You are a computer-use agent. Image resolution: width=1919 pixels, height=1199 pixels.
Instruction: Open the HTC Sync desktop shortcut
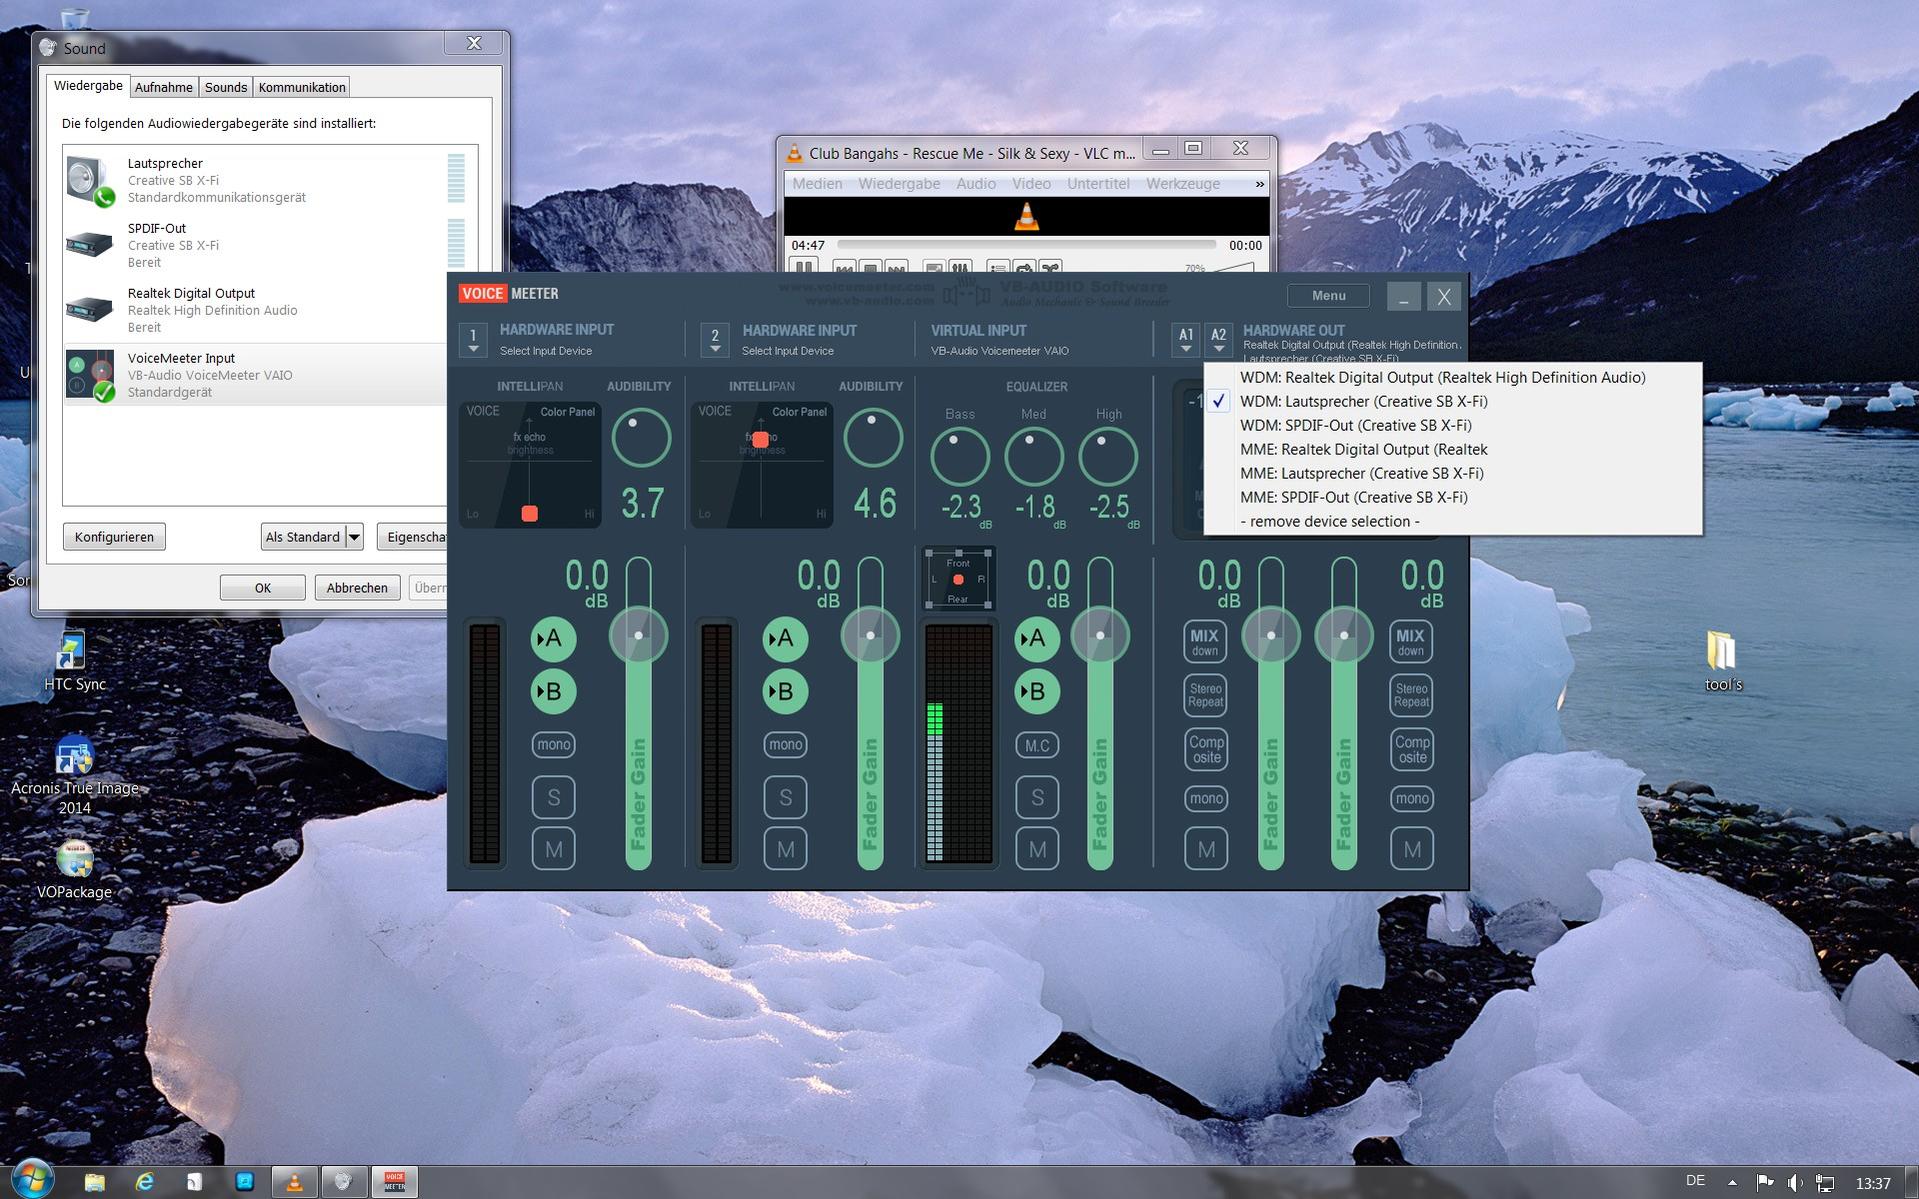pos(74,660)
